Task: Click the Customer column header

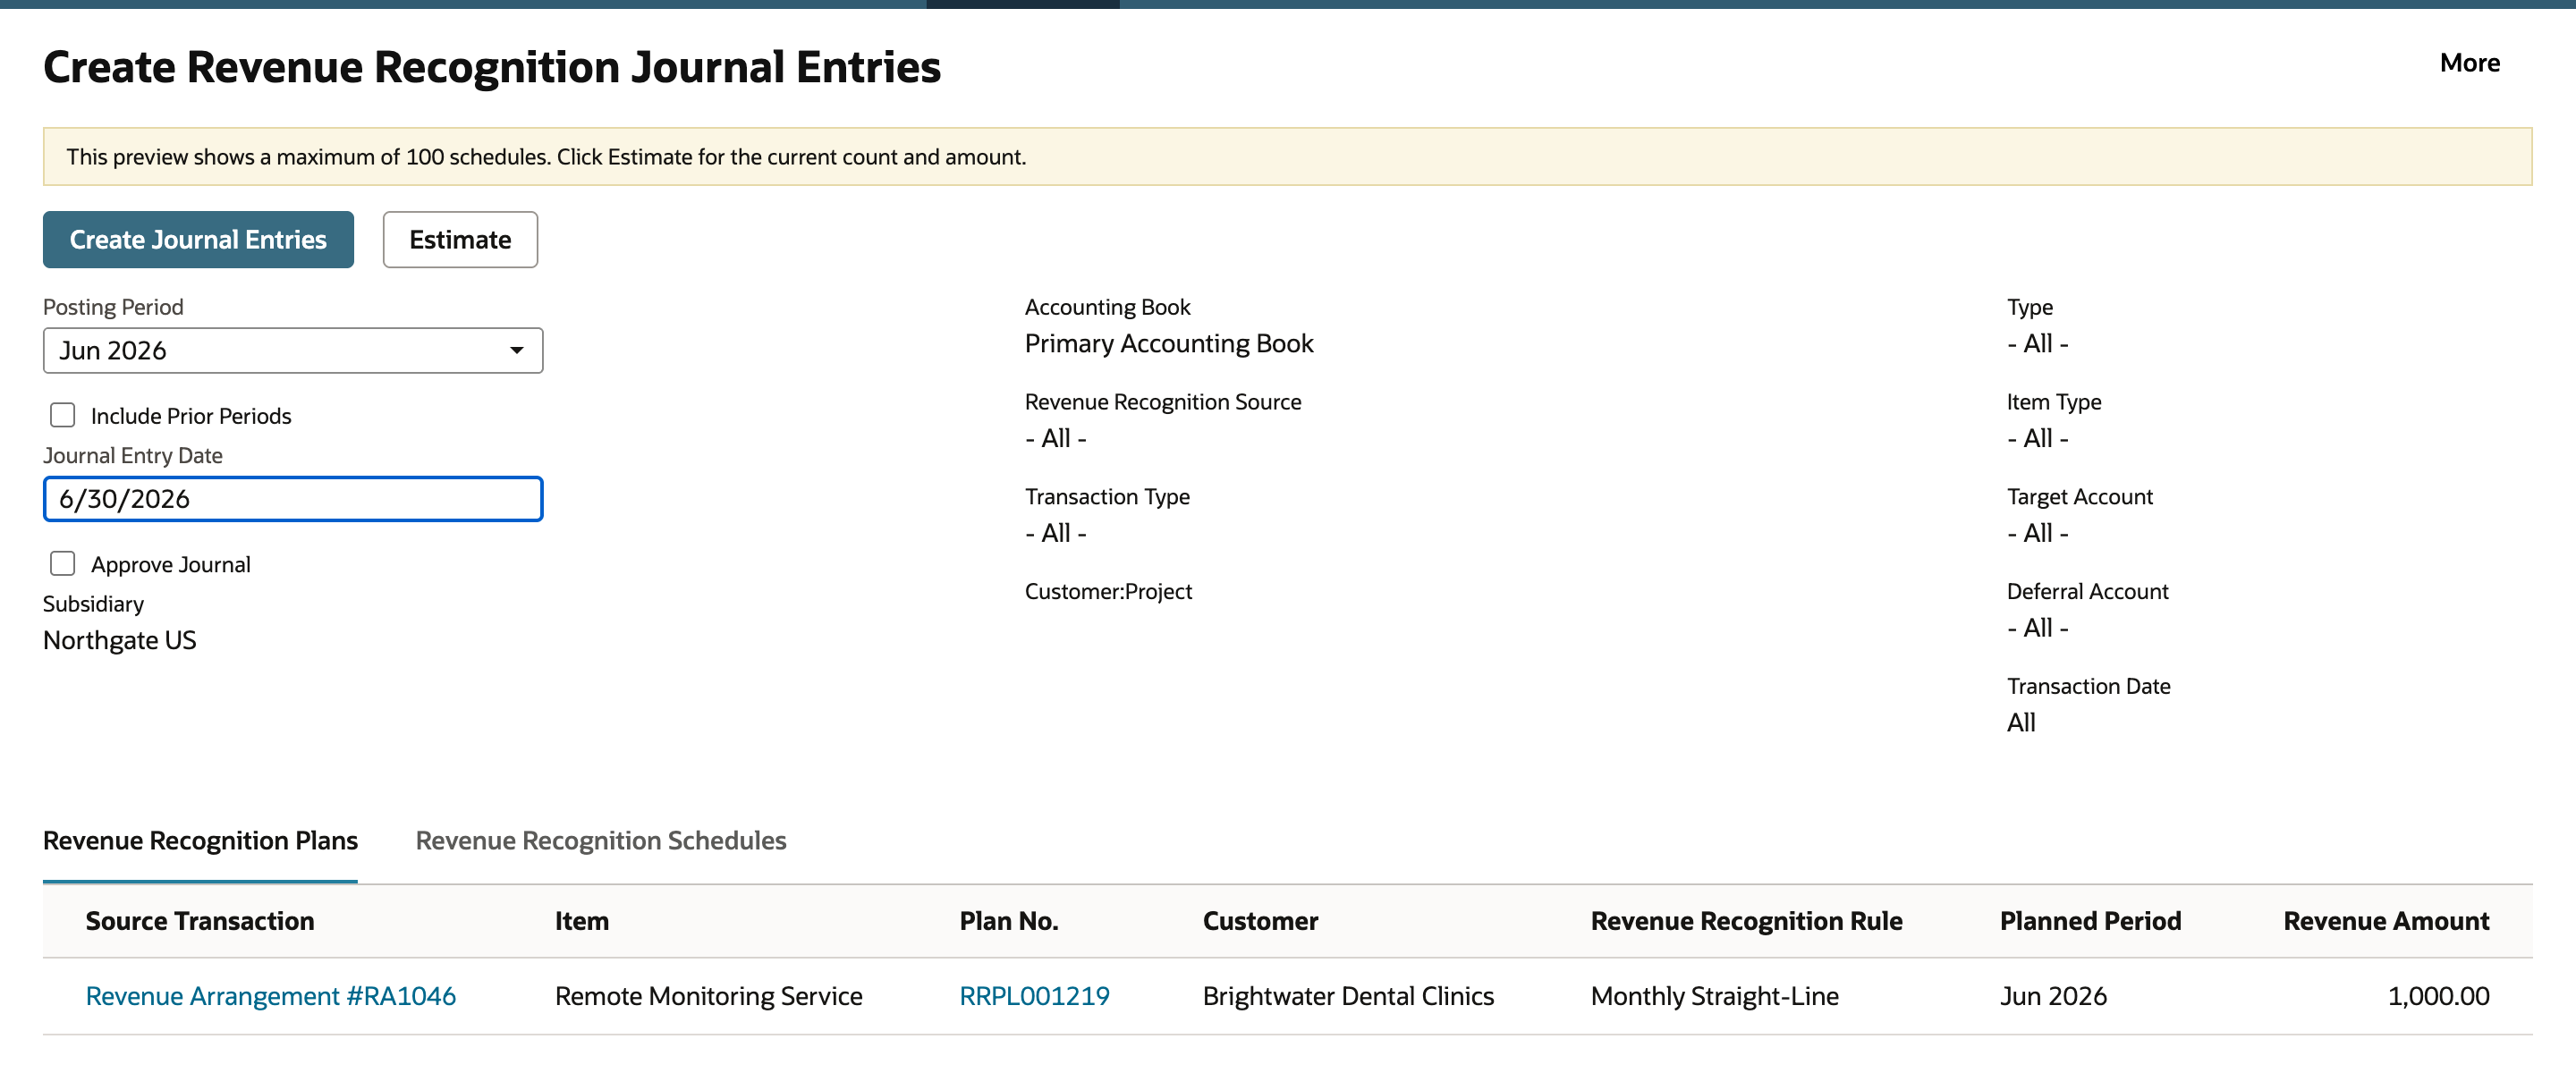Action: tap(1260, 921)
